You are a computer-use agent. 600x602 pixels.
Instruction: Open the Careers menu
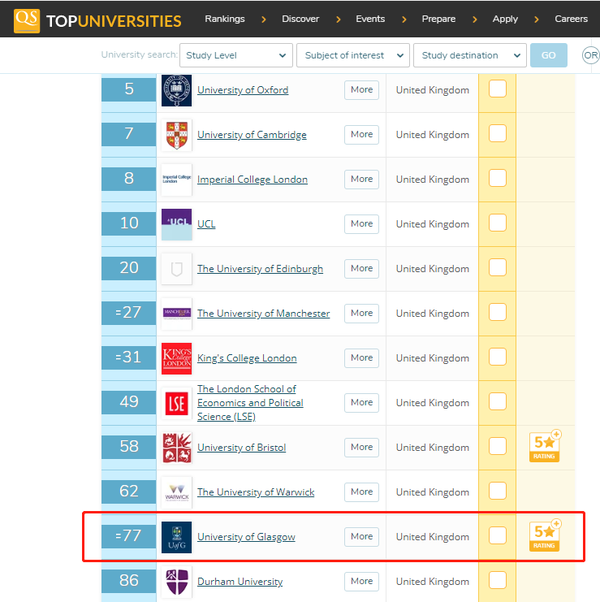click(571, 19)
